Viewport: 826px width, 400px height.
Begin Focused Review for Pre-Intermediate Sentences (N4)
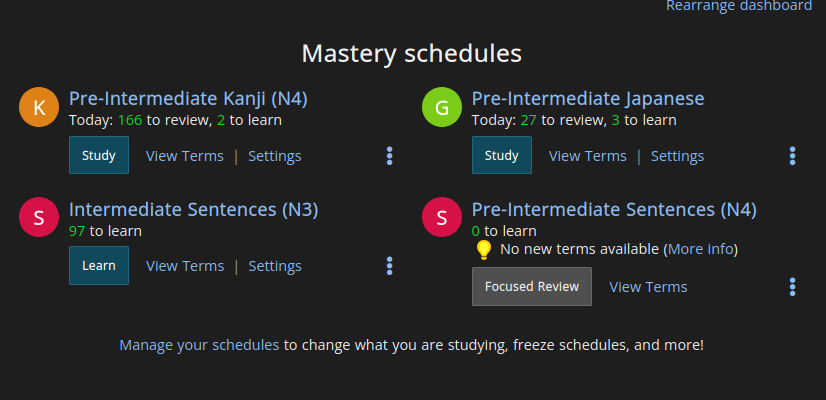click(x=532, y=286)
